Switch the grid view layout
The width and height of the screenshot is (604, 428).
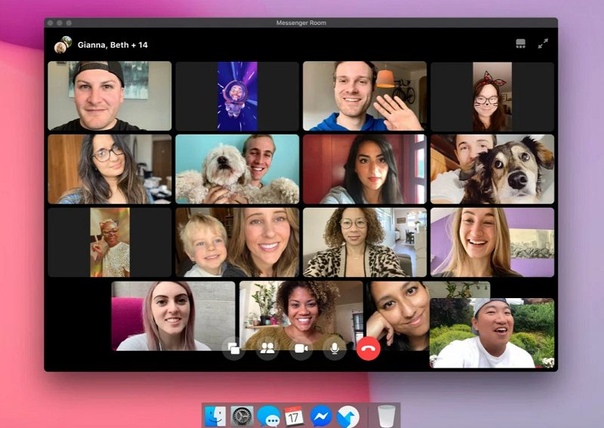(x=520, y=44)
